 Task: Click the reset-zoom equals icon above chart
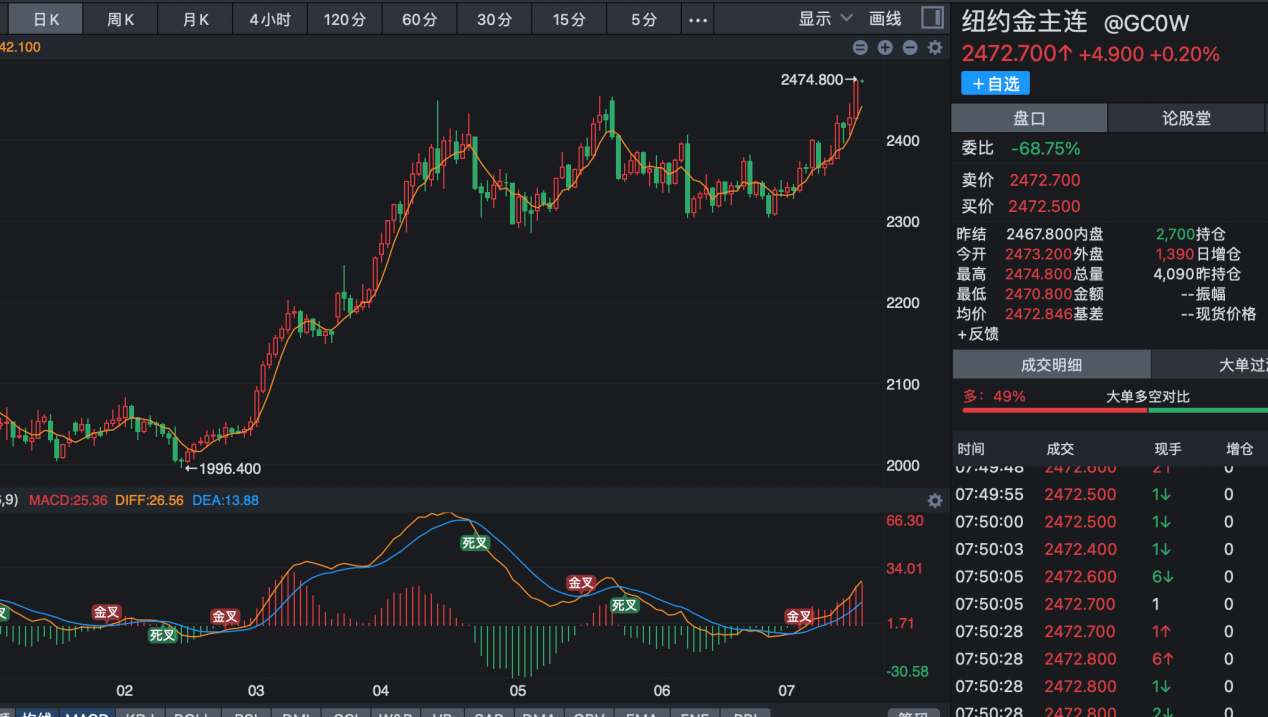860,47
